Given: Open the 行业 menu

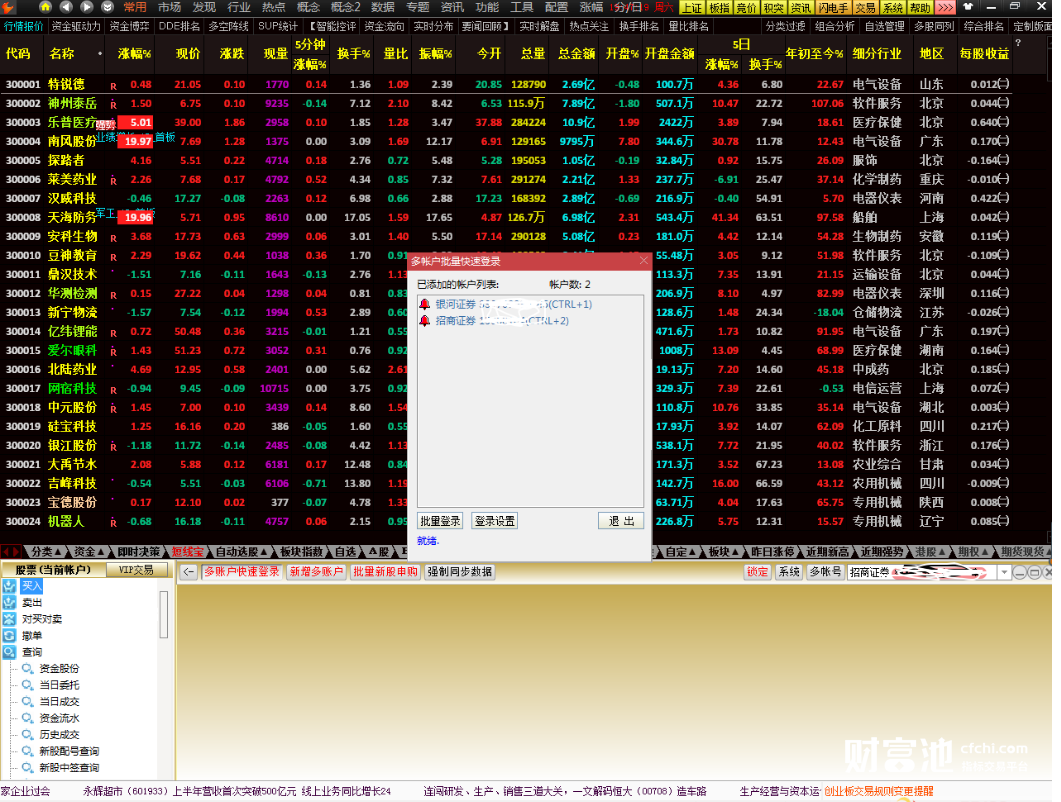Looking at the screenshot, I should pyautogui.click(x=239, y=7).
